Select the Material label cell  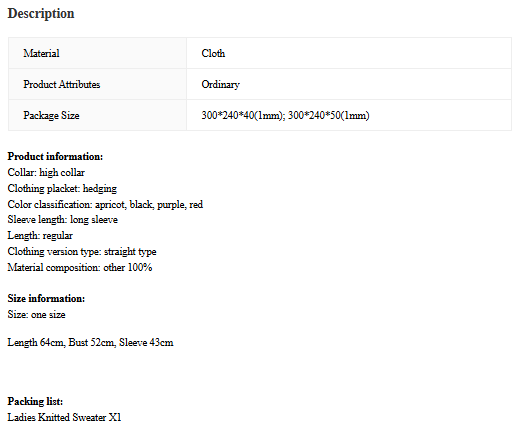point(97,53)
